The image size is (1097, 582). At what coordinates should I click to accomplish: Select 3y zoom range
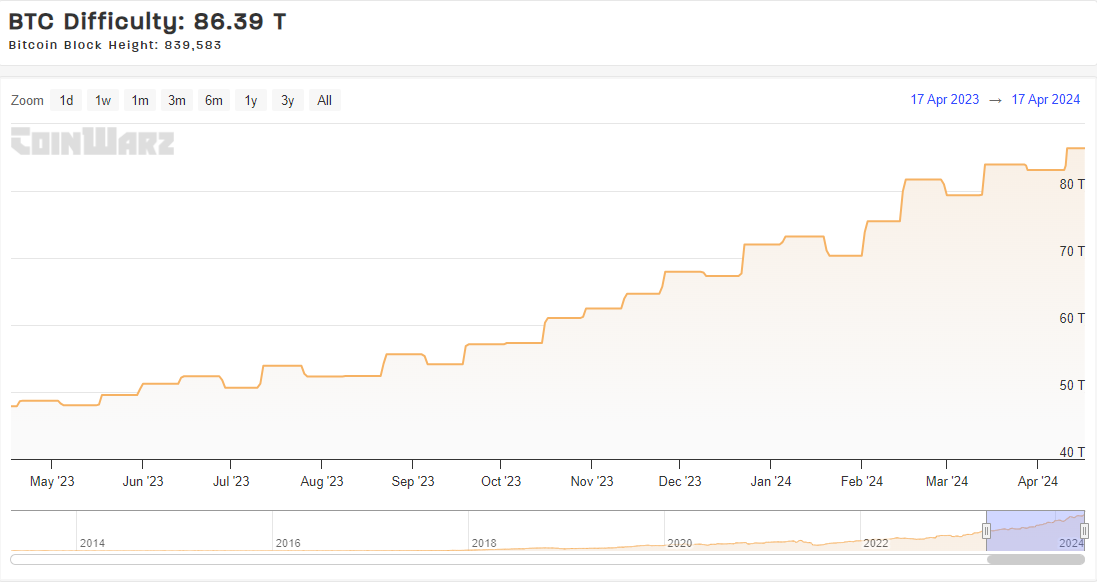(287, 100)
